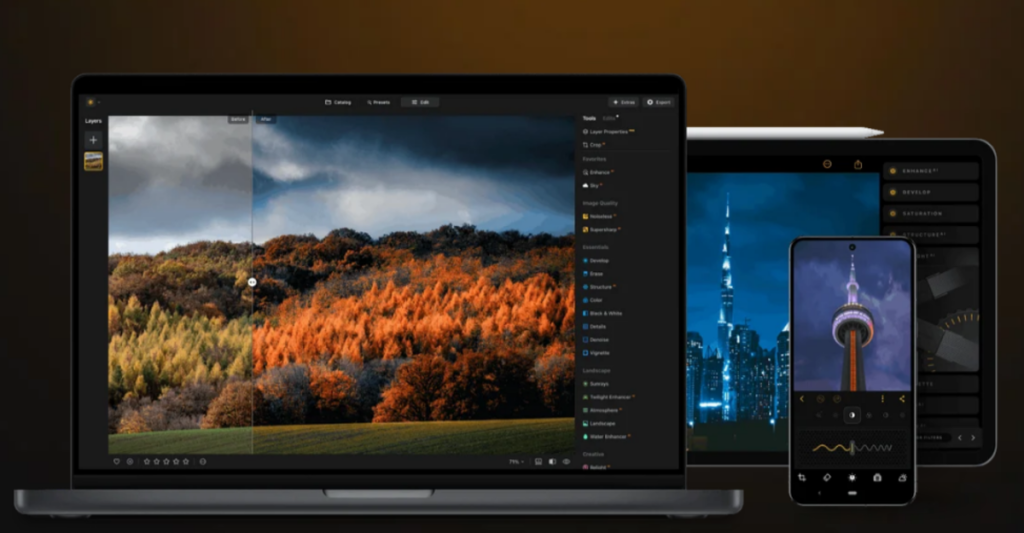
Task: Expand the STRUCTURE panel on the tablet
Action: 931,234
